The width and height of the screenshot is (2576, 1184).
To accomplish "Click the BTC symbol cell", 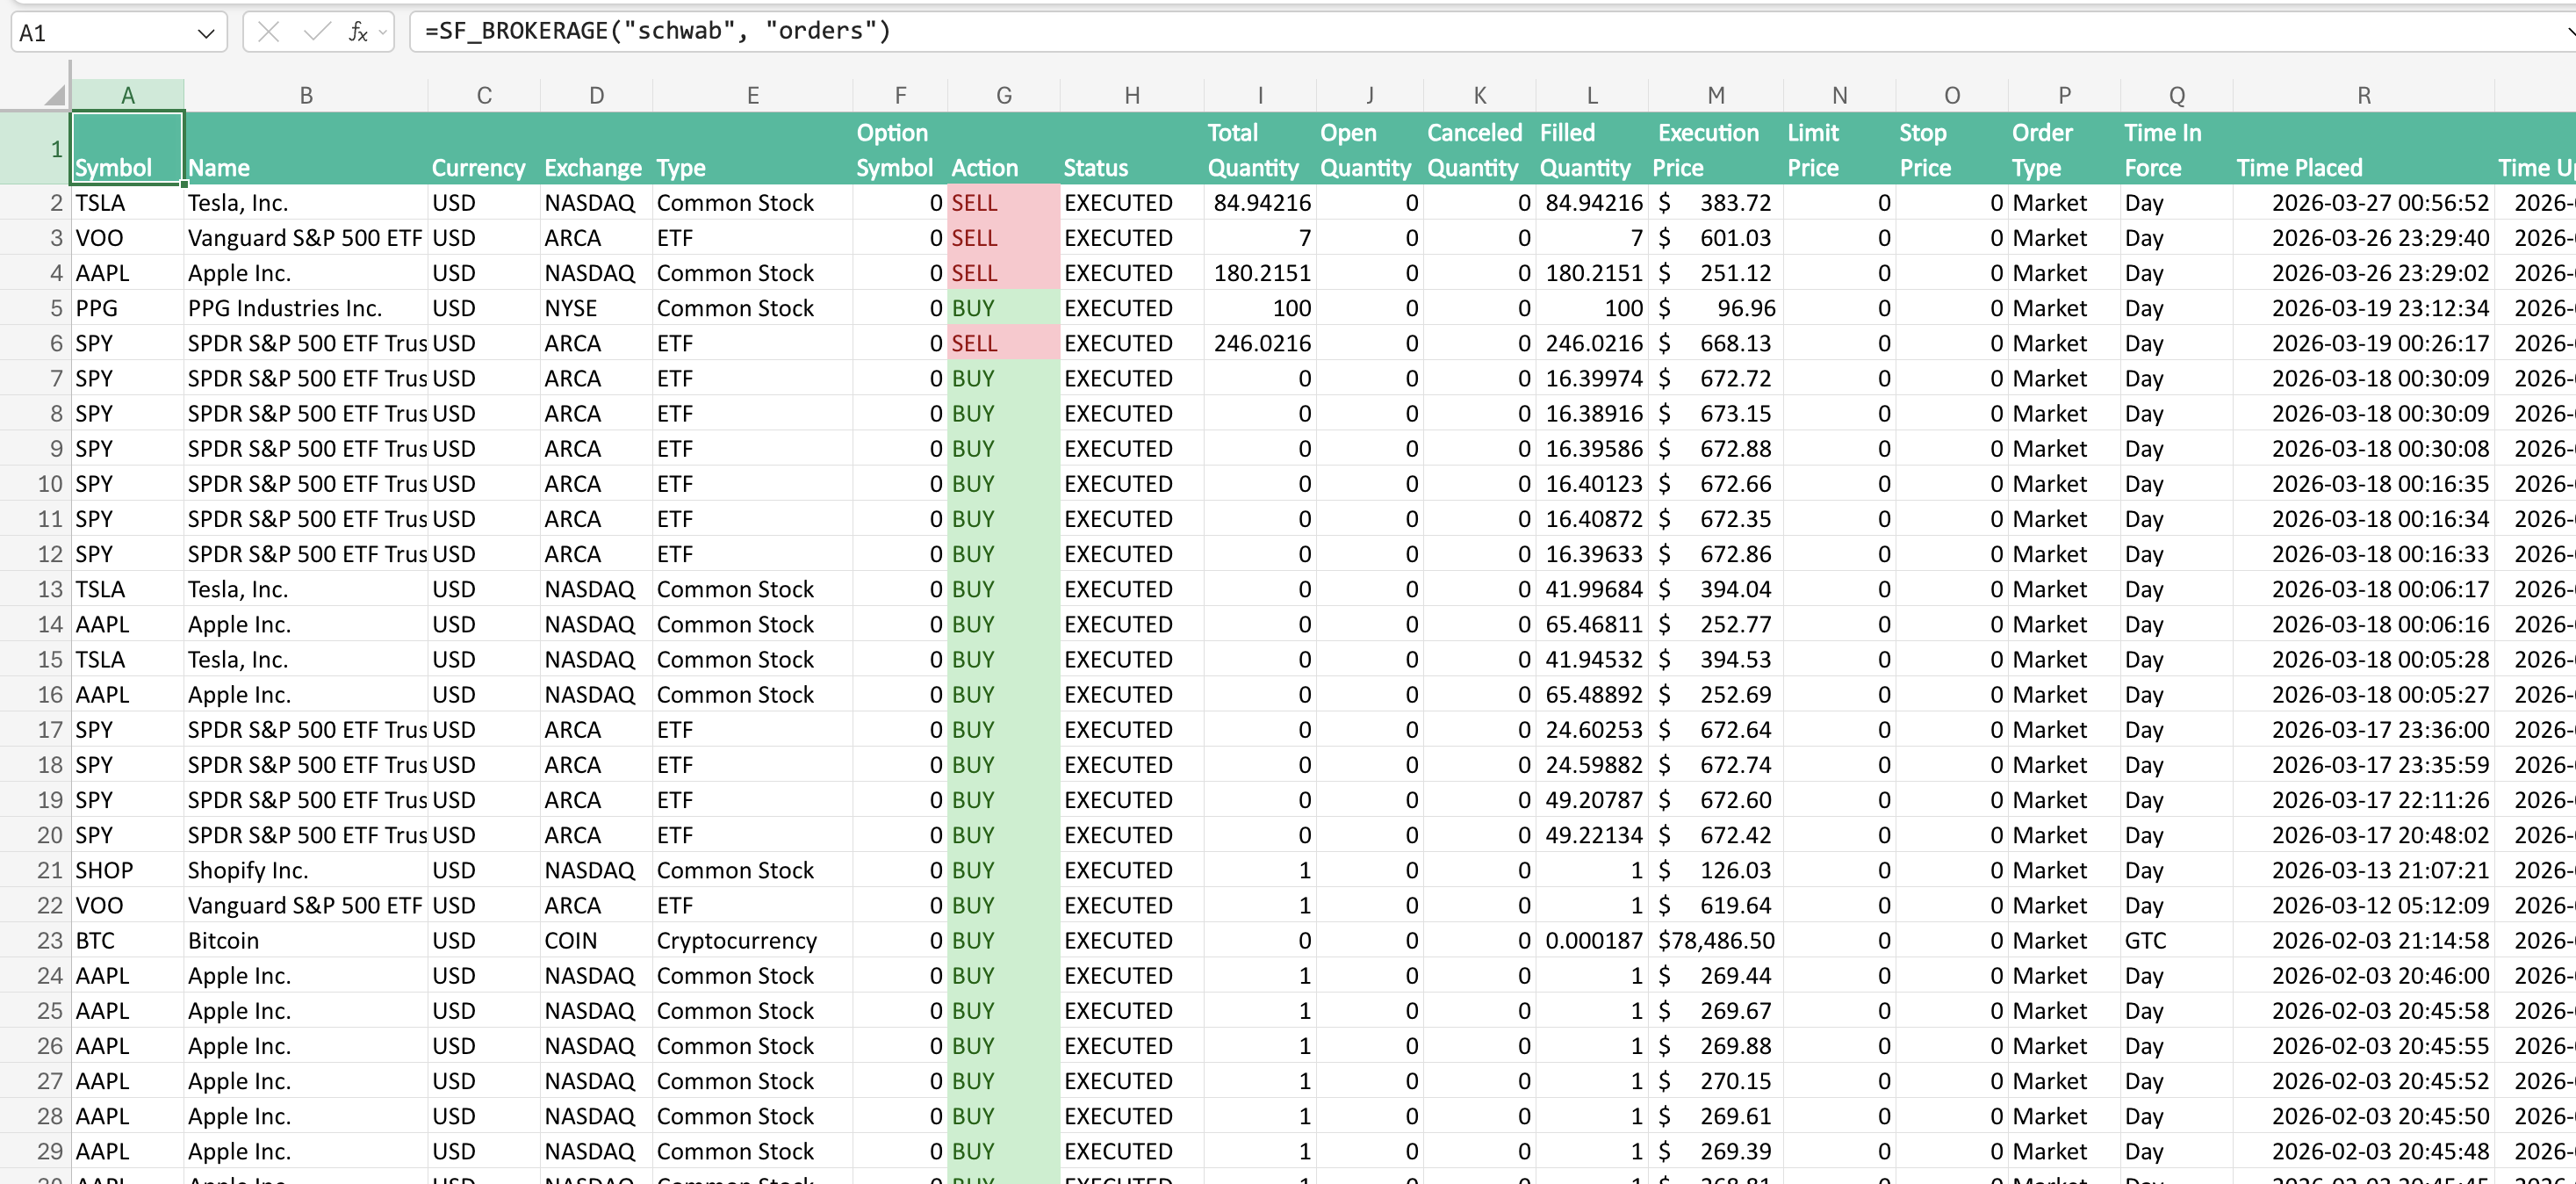I will pos(127,940).
